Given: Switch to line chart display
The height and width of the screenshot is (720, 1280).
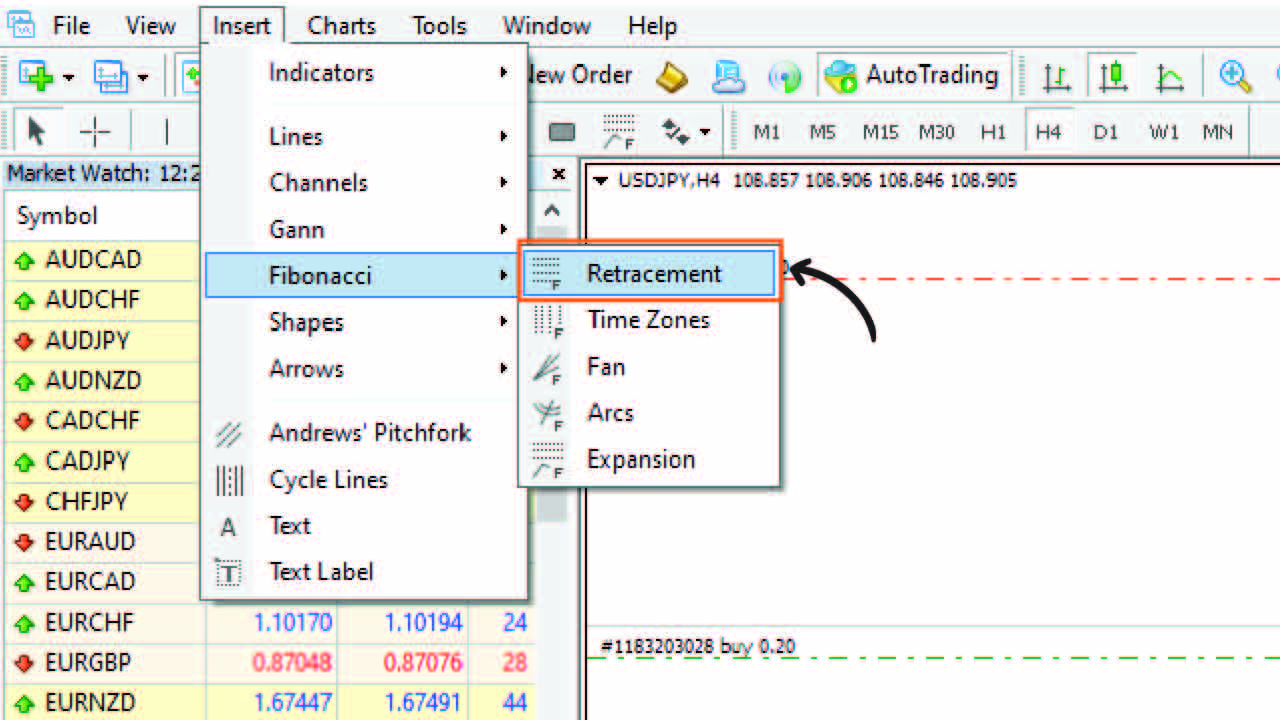Looking at the screenshot, I should 1169,76.
